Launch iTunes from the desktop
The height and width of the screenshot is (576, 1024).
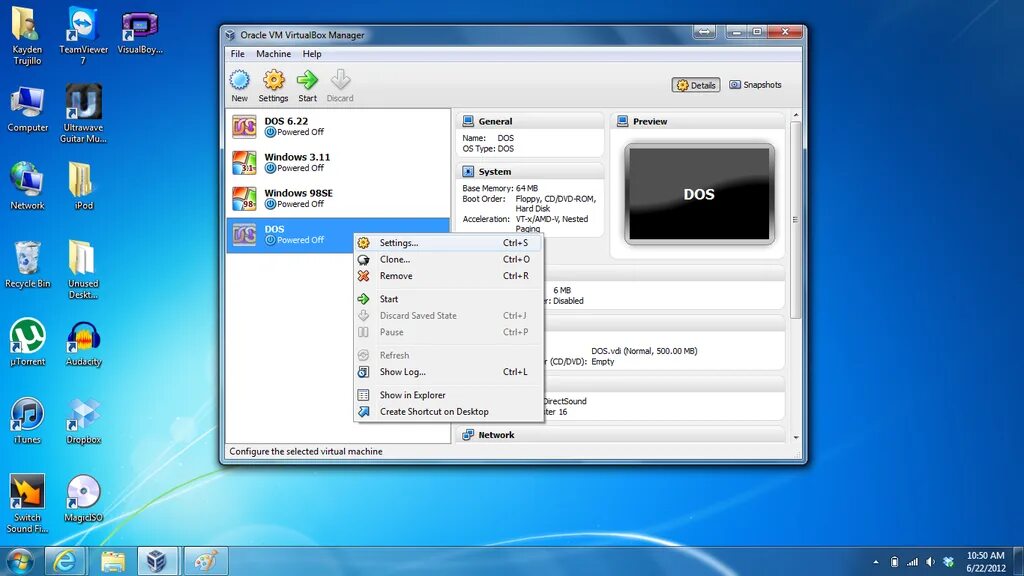pos(27,421)
